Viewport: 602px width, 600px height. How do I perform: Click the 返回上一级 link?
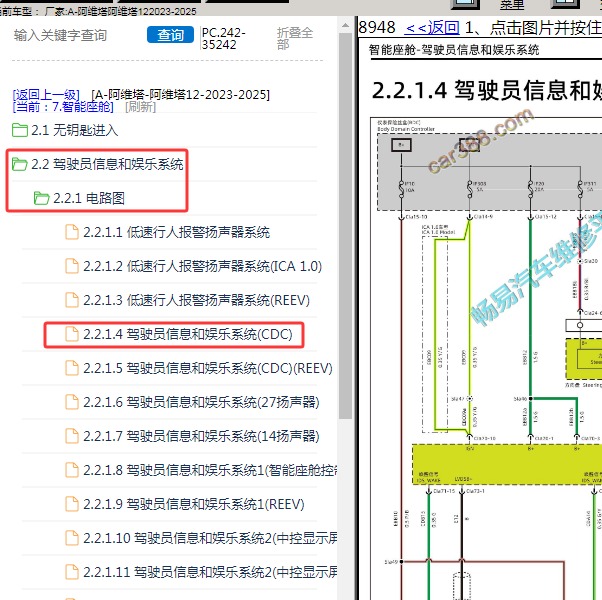pos(46,95)
